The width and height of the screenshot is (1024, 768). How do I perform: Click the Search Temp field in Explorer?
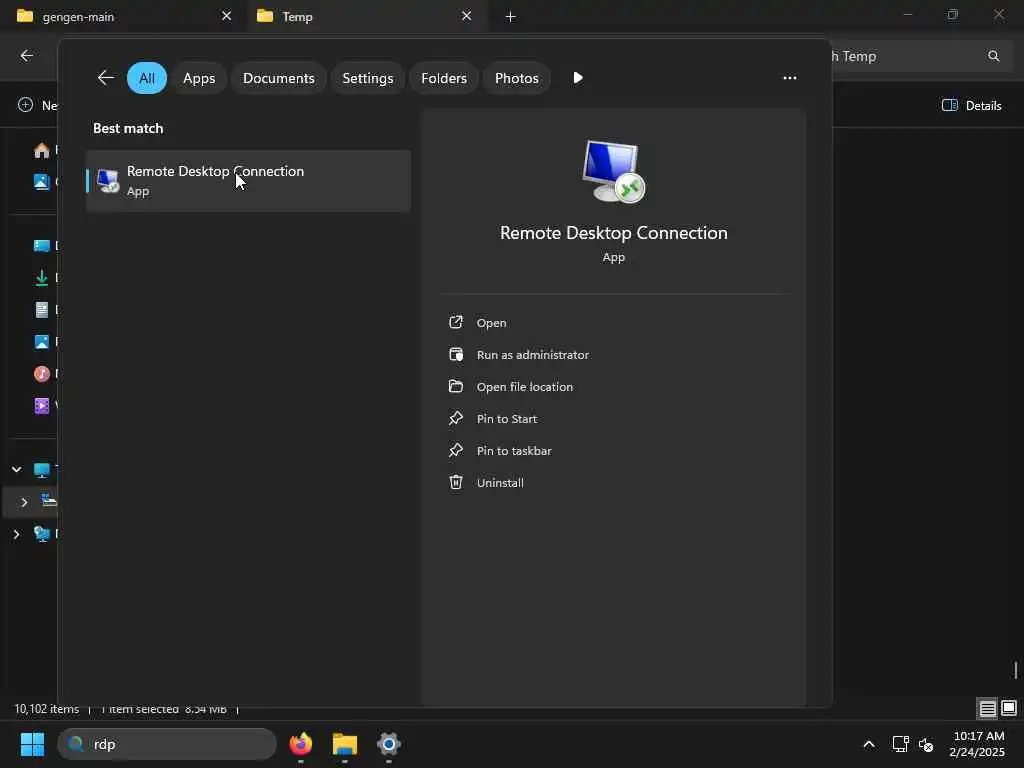[x=921, y=56]
